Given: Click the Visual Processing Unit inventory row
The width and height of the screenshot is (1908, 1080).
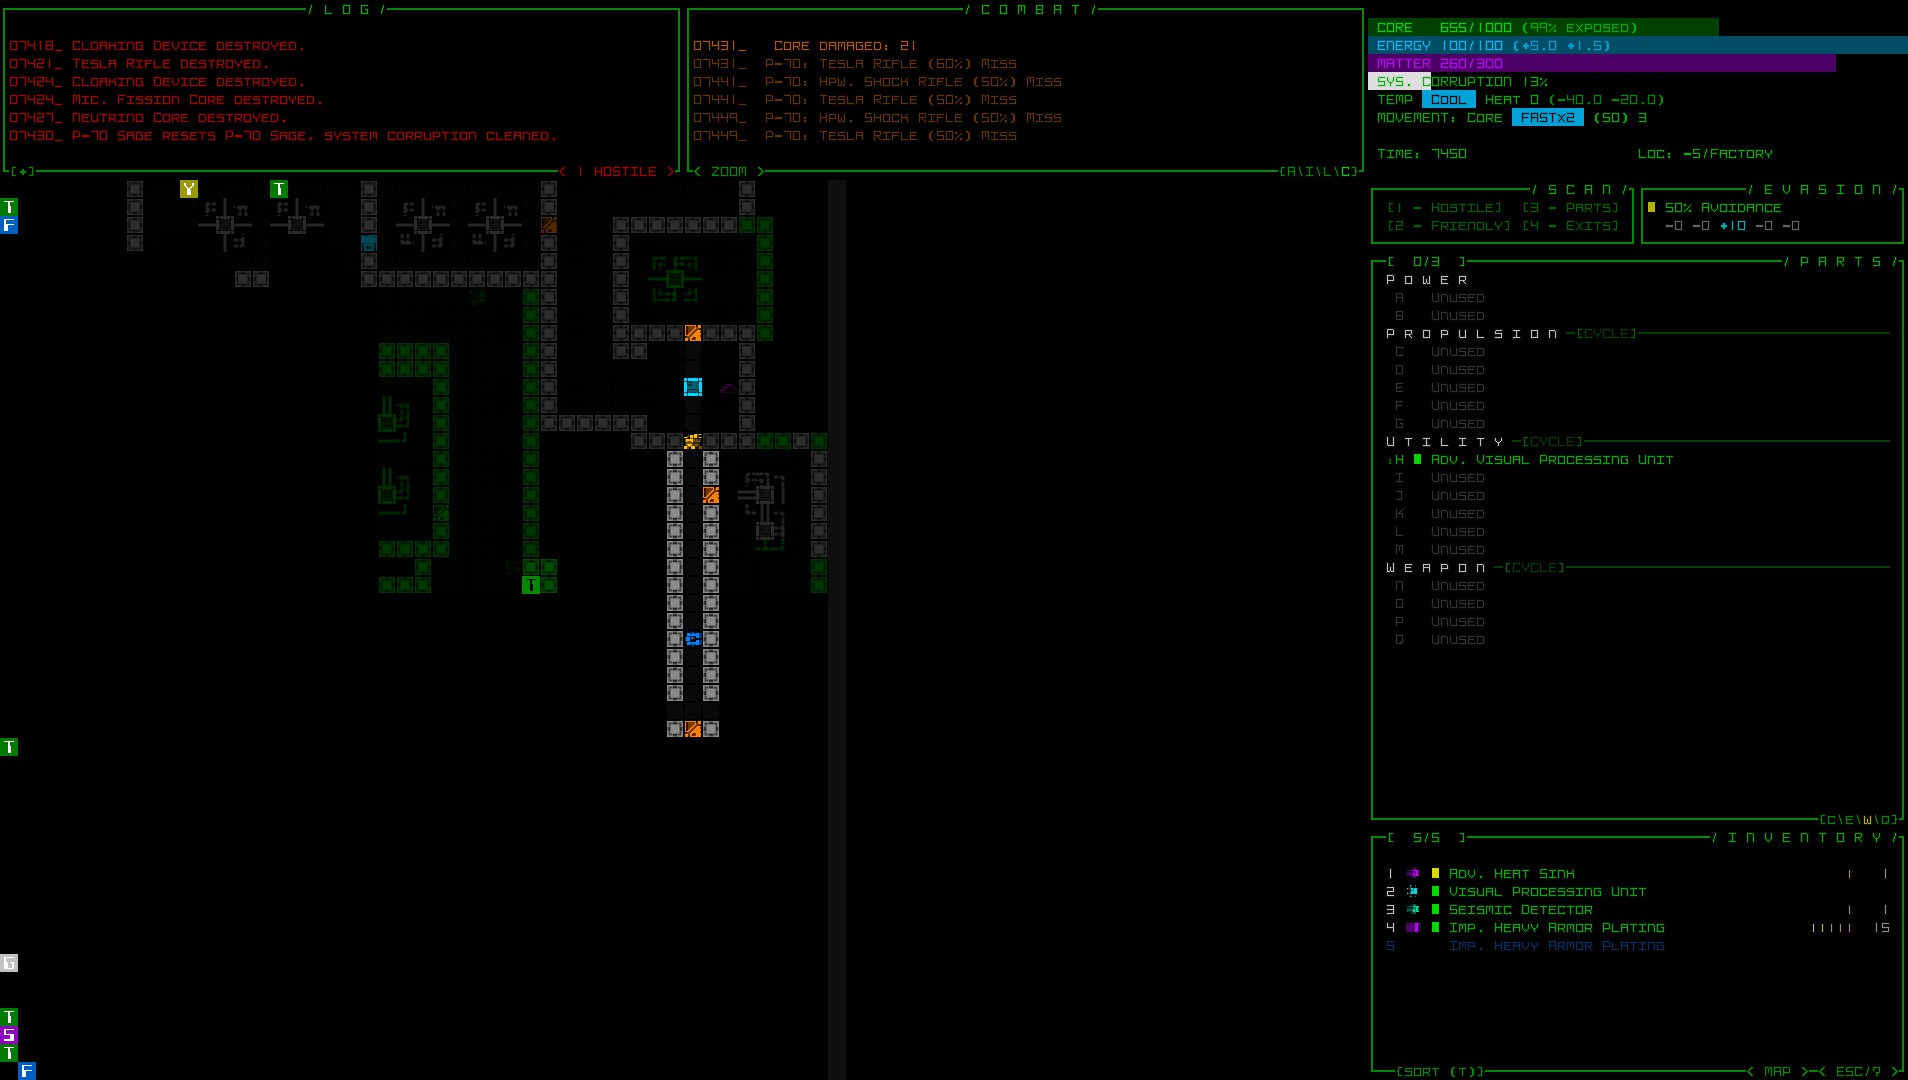Looking at the screenshot, I should point(1638,892).
